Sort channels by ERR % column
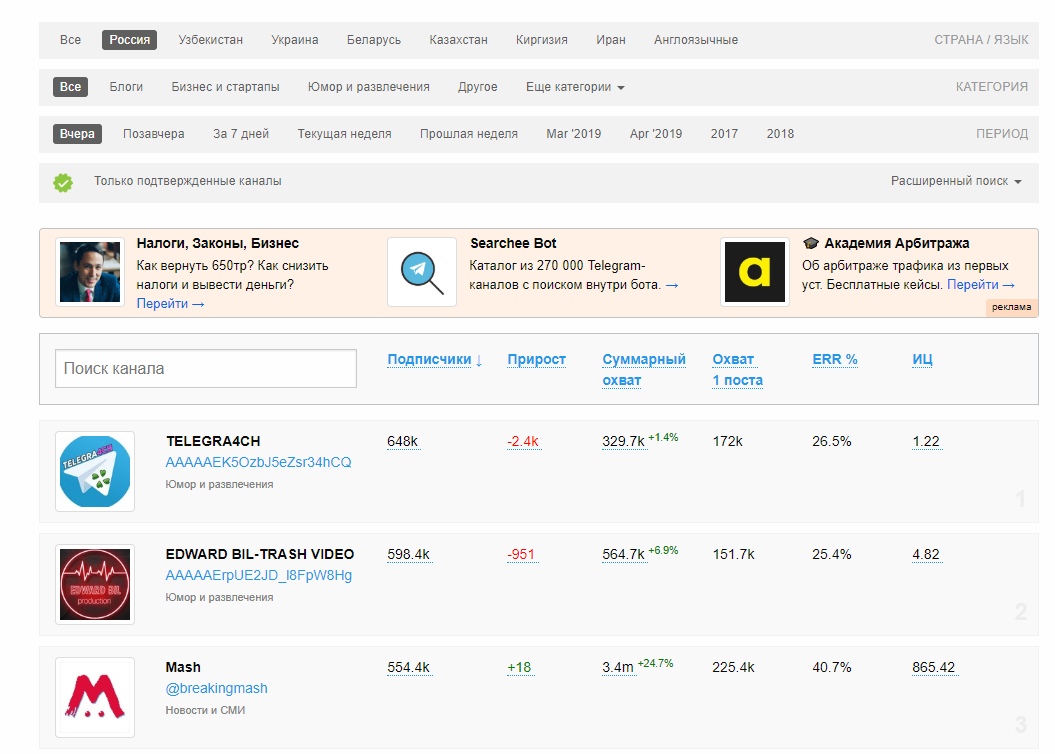Screen dimensions: 1055x754 tap(834, 360)
